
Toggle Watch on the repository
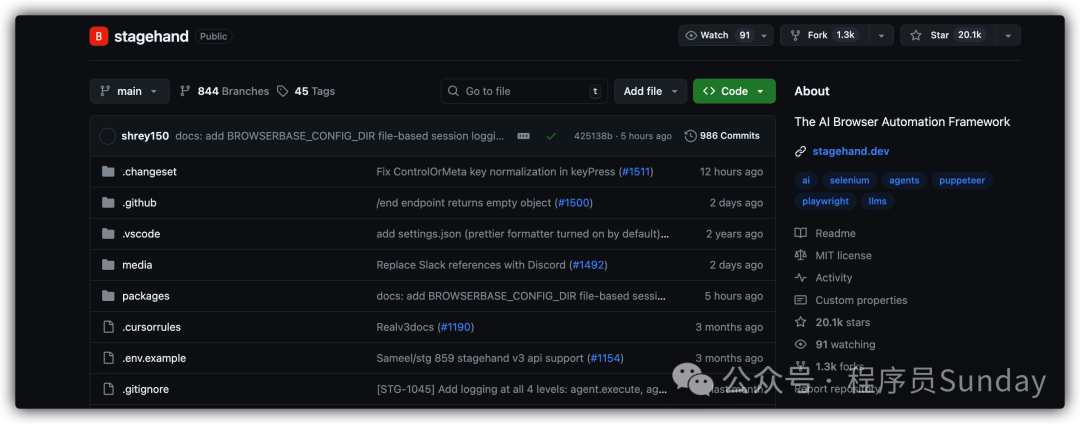tap(715, 35)
